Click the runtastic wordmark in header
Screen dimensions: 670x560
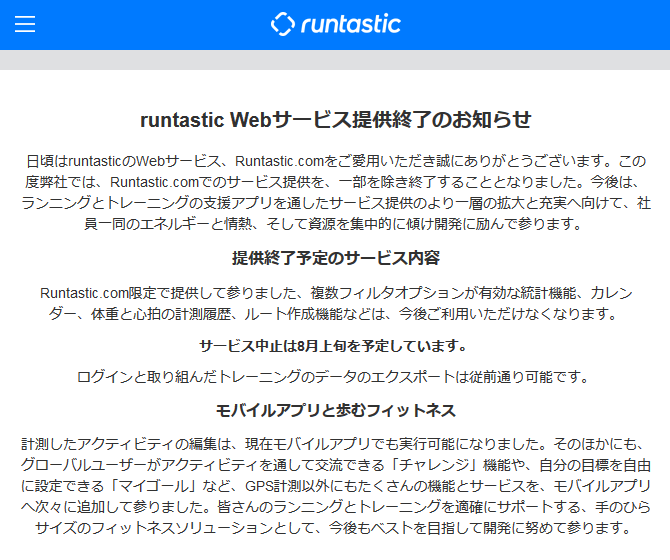[x=350, y=24]
